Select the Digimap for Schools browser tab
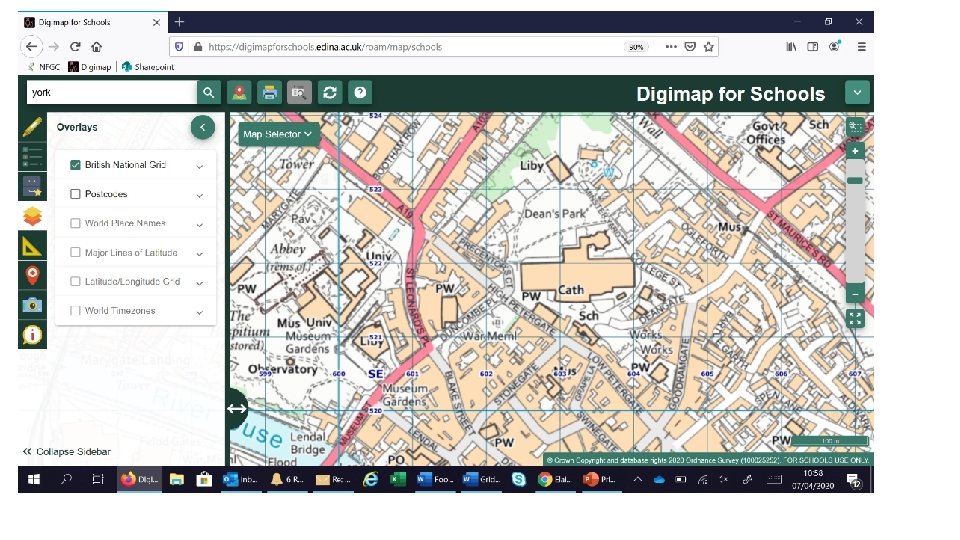Image resolution: width=960 pixels, height=540 pixels. pyautogui.click(x=93, y=22)
